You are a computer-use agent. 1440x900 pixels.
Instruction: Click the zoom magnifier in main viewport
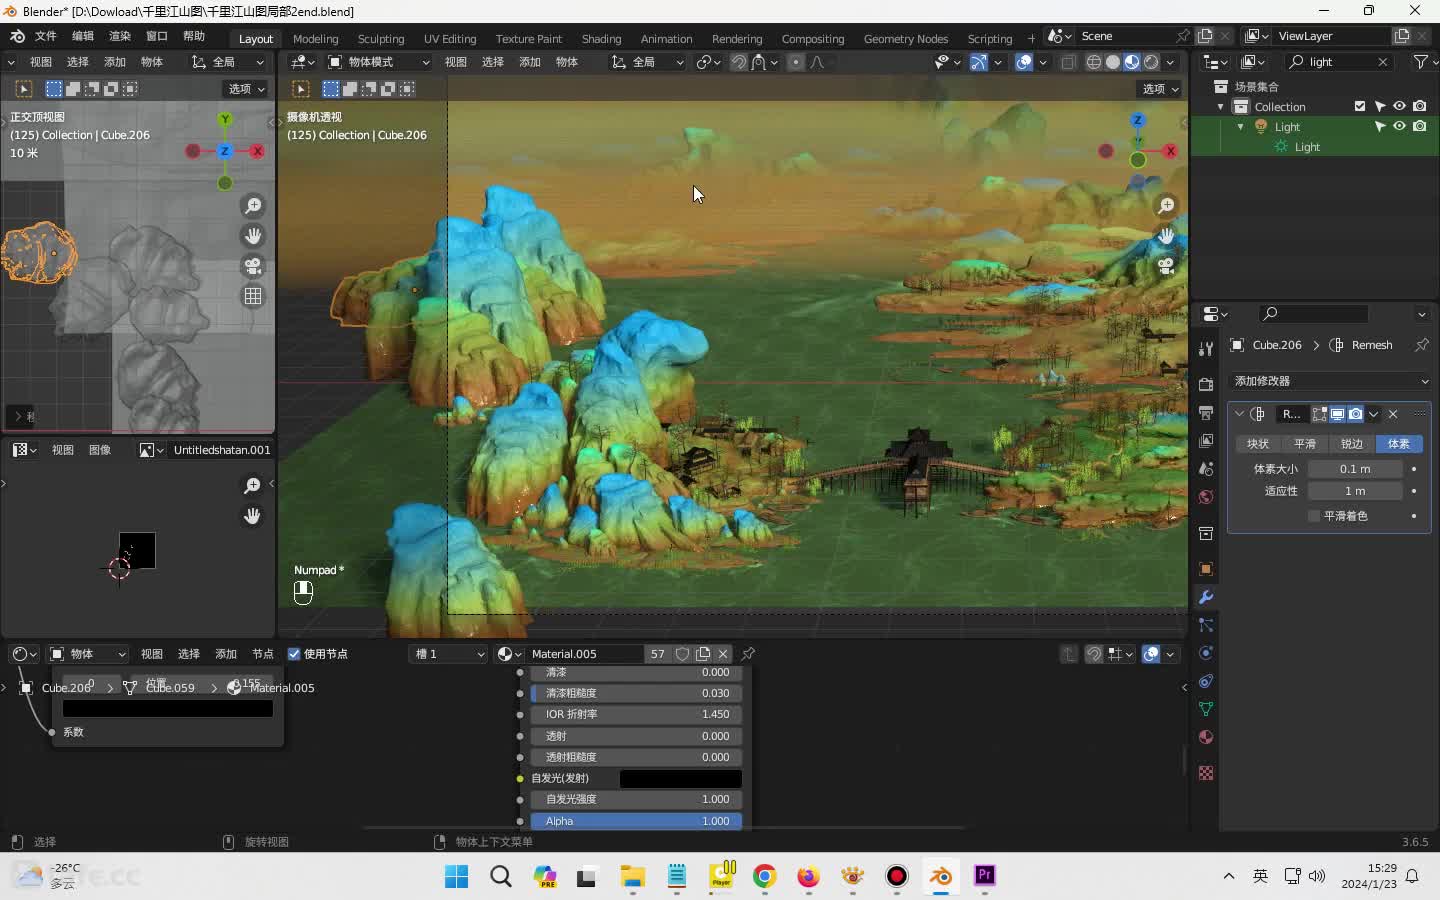[x=1166, y=206]
